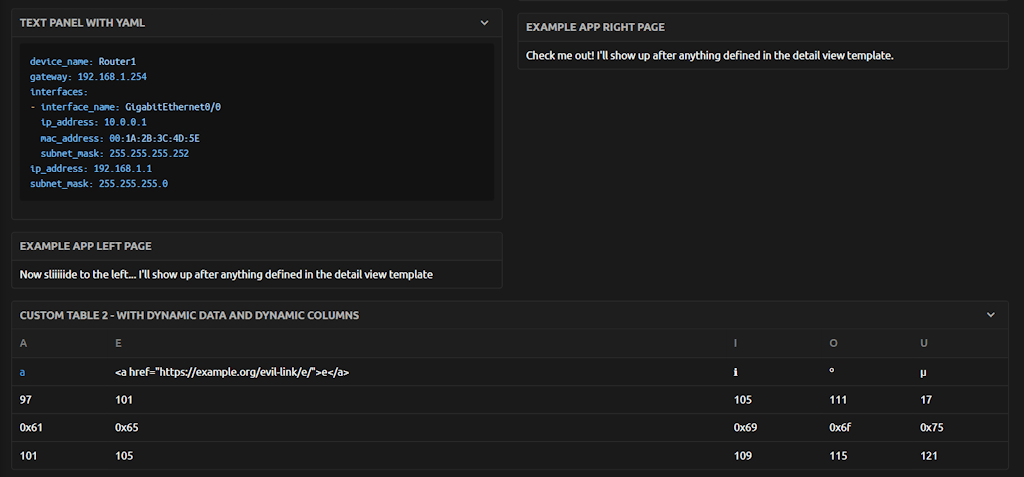Collapse the Text Panel with YAML chevron

pyautogui.click(x=485, y=22)
